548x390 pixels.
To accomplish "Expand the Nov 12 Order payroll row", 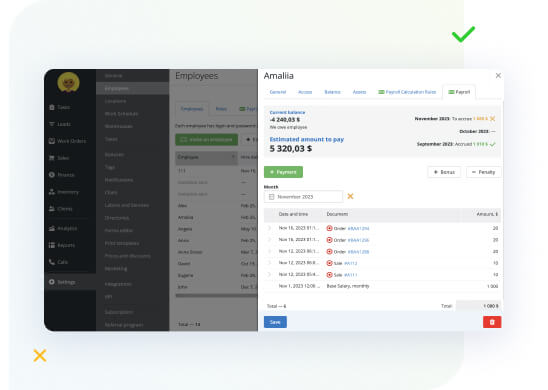I will [269, 251].
